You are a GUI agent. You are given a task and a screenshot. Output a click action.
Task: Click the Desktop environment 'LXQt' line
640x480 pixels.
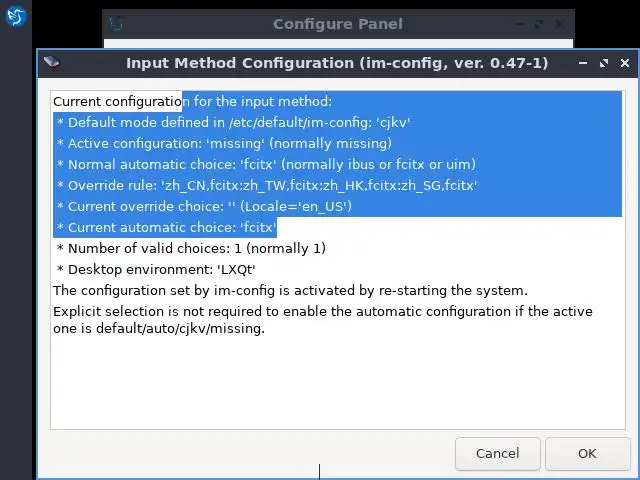(x=156, y=269)
